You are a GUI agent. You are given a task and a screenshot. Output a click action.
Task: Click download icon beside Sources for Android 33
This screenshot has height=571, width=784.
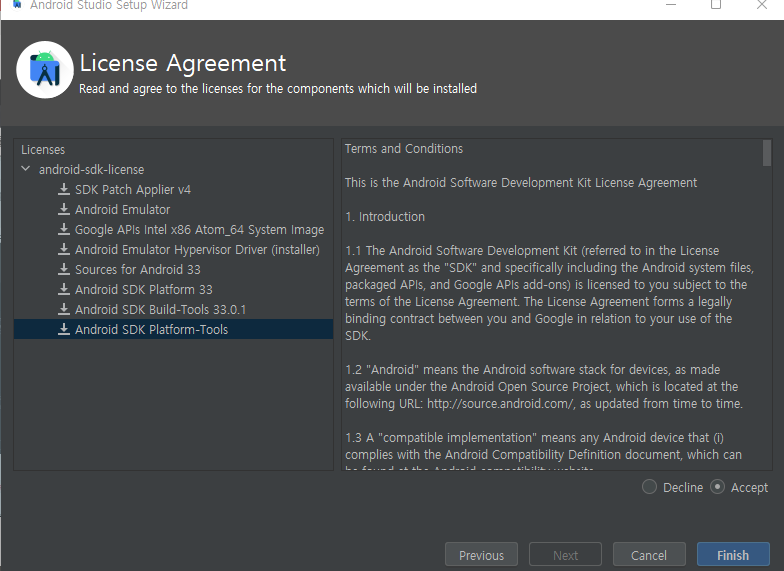tap(64, 270)
